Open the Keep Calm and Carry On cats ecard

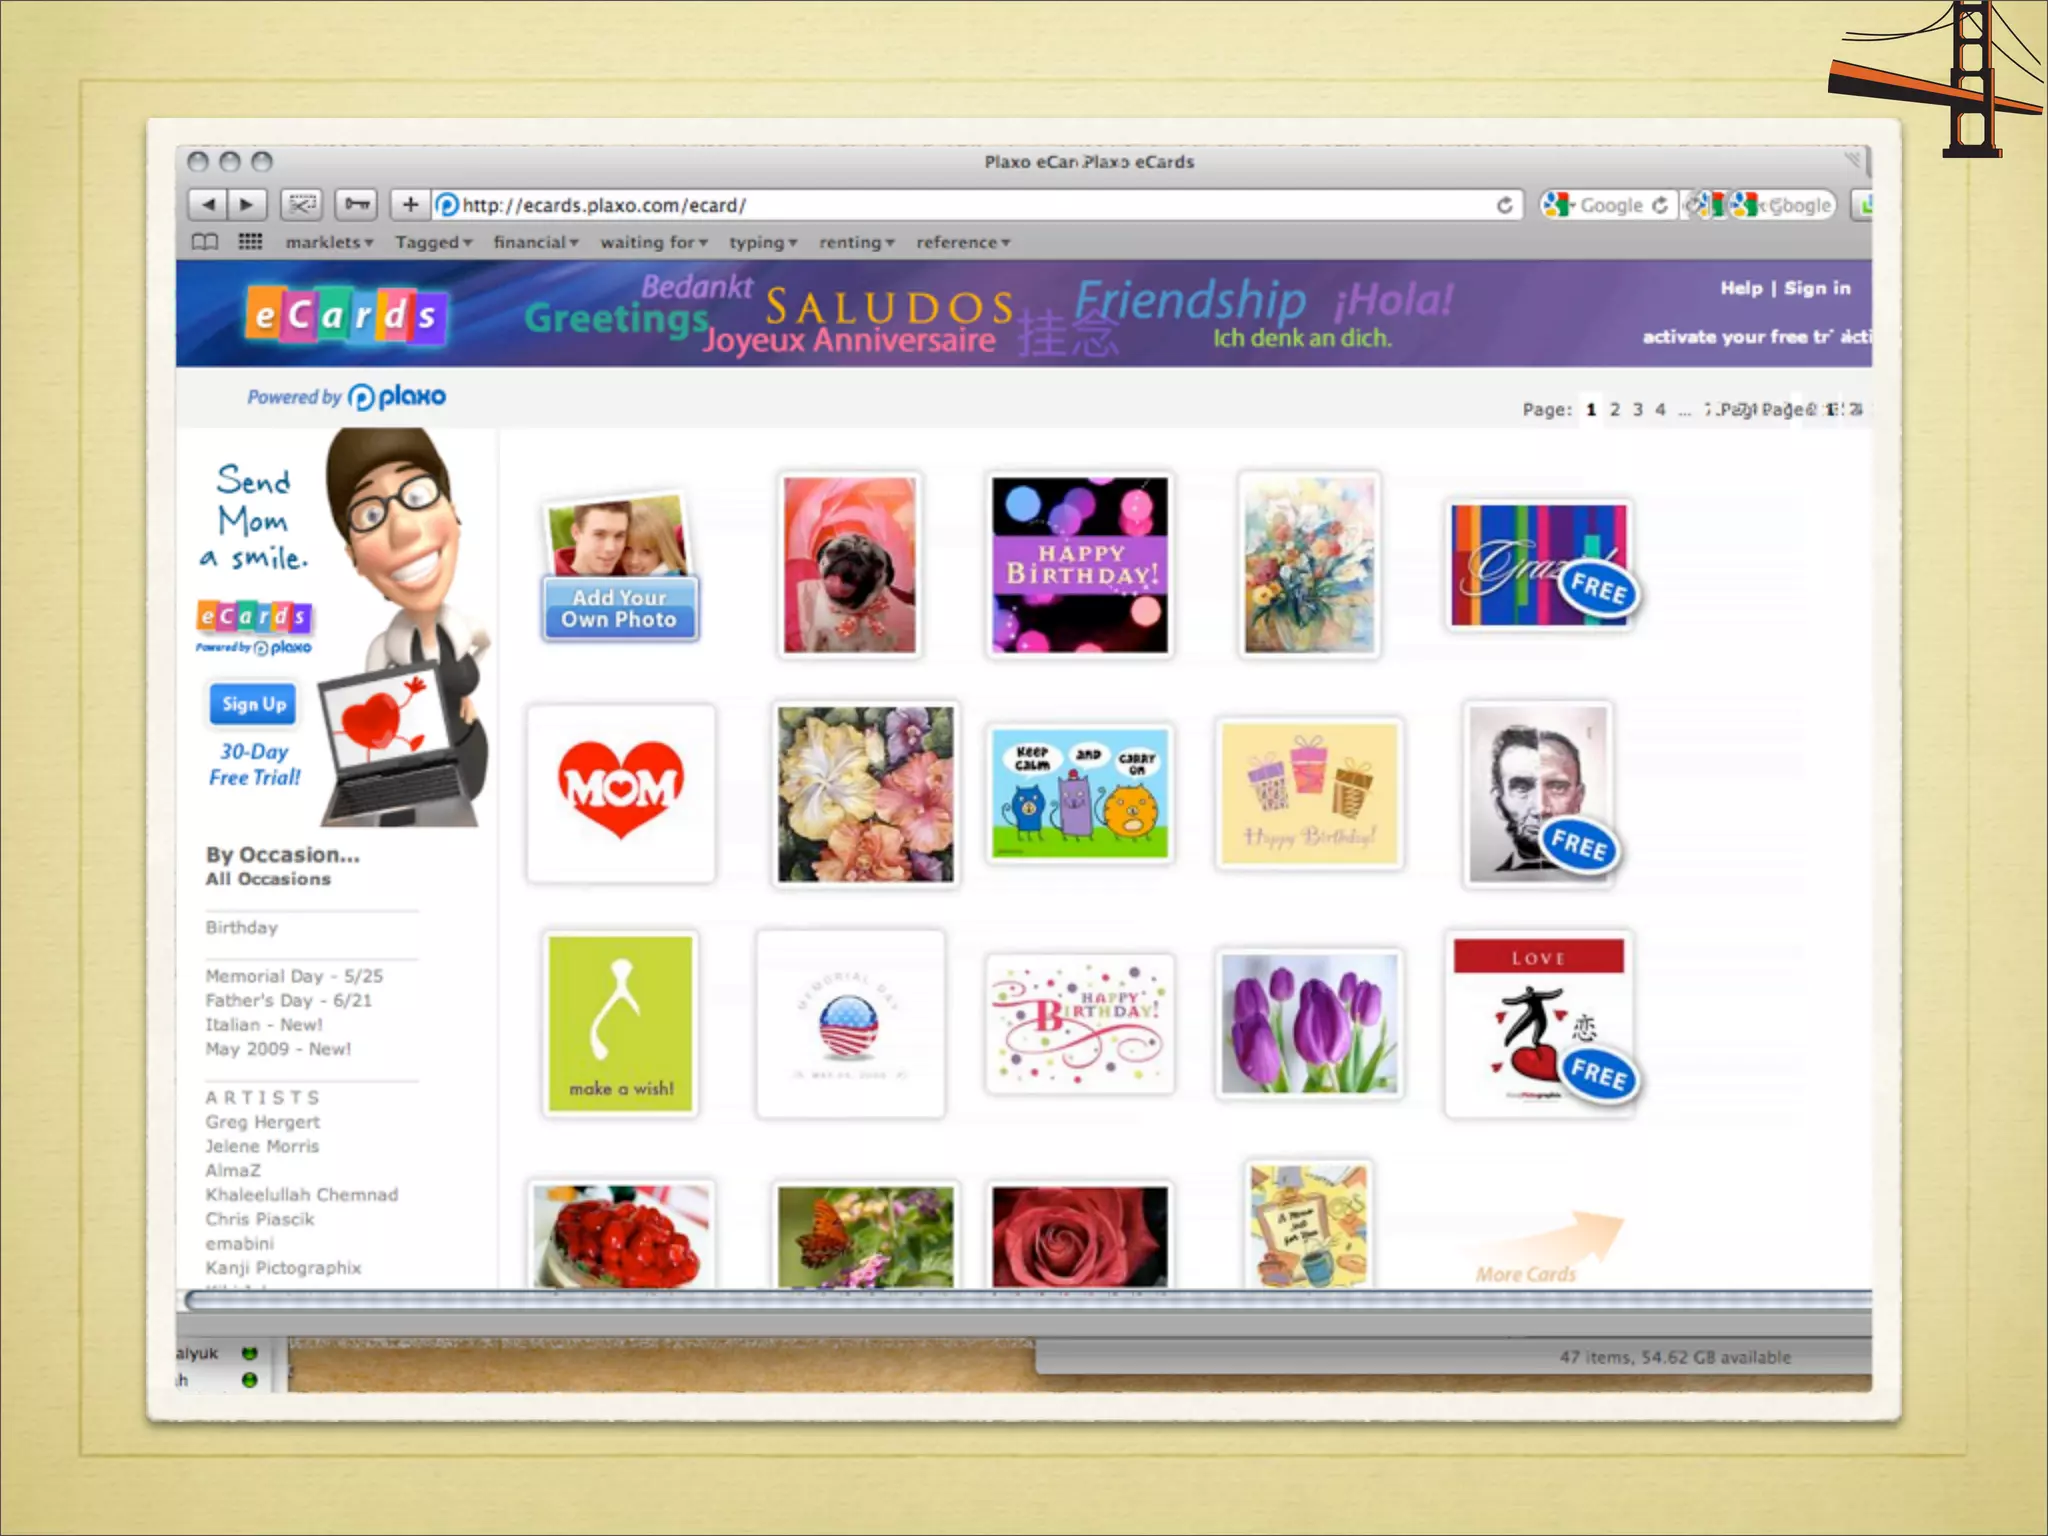click(1080, 793)
